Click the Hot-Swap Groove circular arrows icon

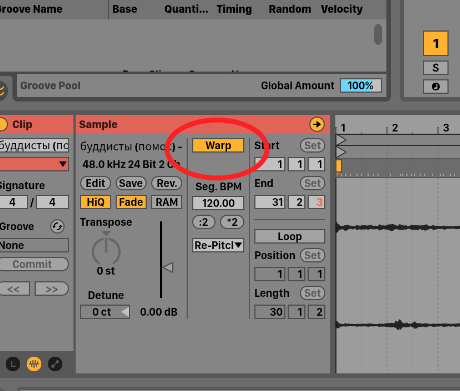coord(57,226)
